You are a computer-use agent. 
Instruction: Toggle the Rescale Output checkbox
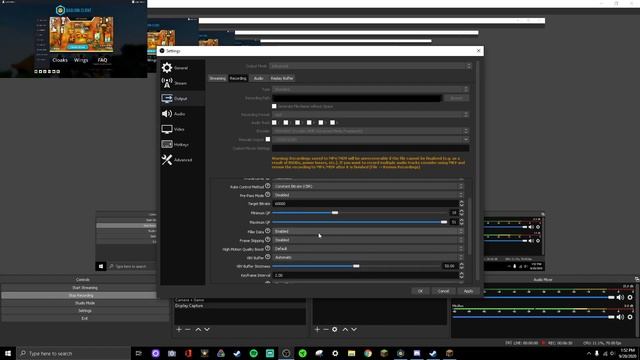coord(268,139)
